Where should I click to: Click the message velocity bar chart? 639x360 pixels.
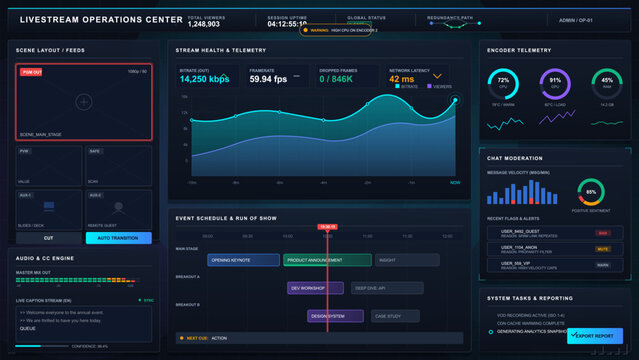(522, 192)
